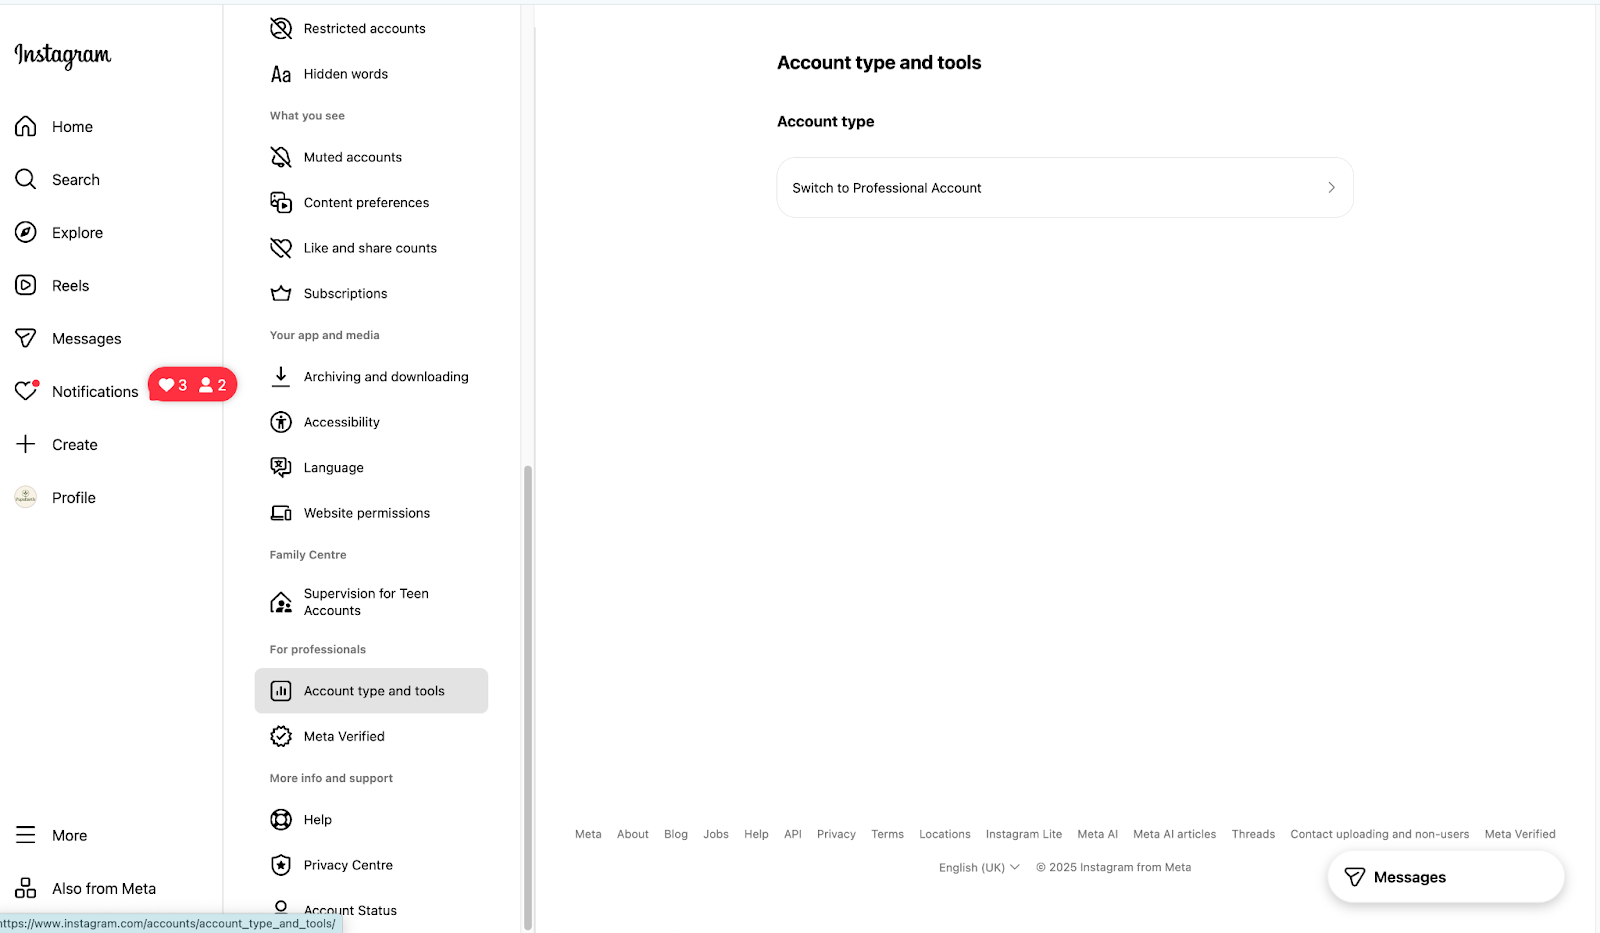
Task: Open the About footer link
Action: click(633, 834)
